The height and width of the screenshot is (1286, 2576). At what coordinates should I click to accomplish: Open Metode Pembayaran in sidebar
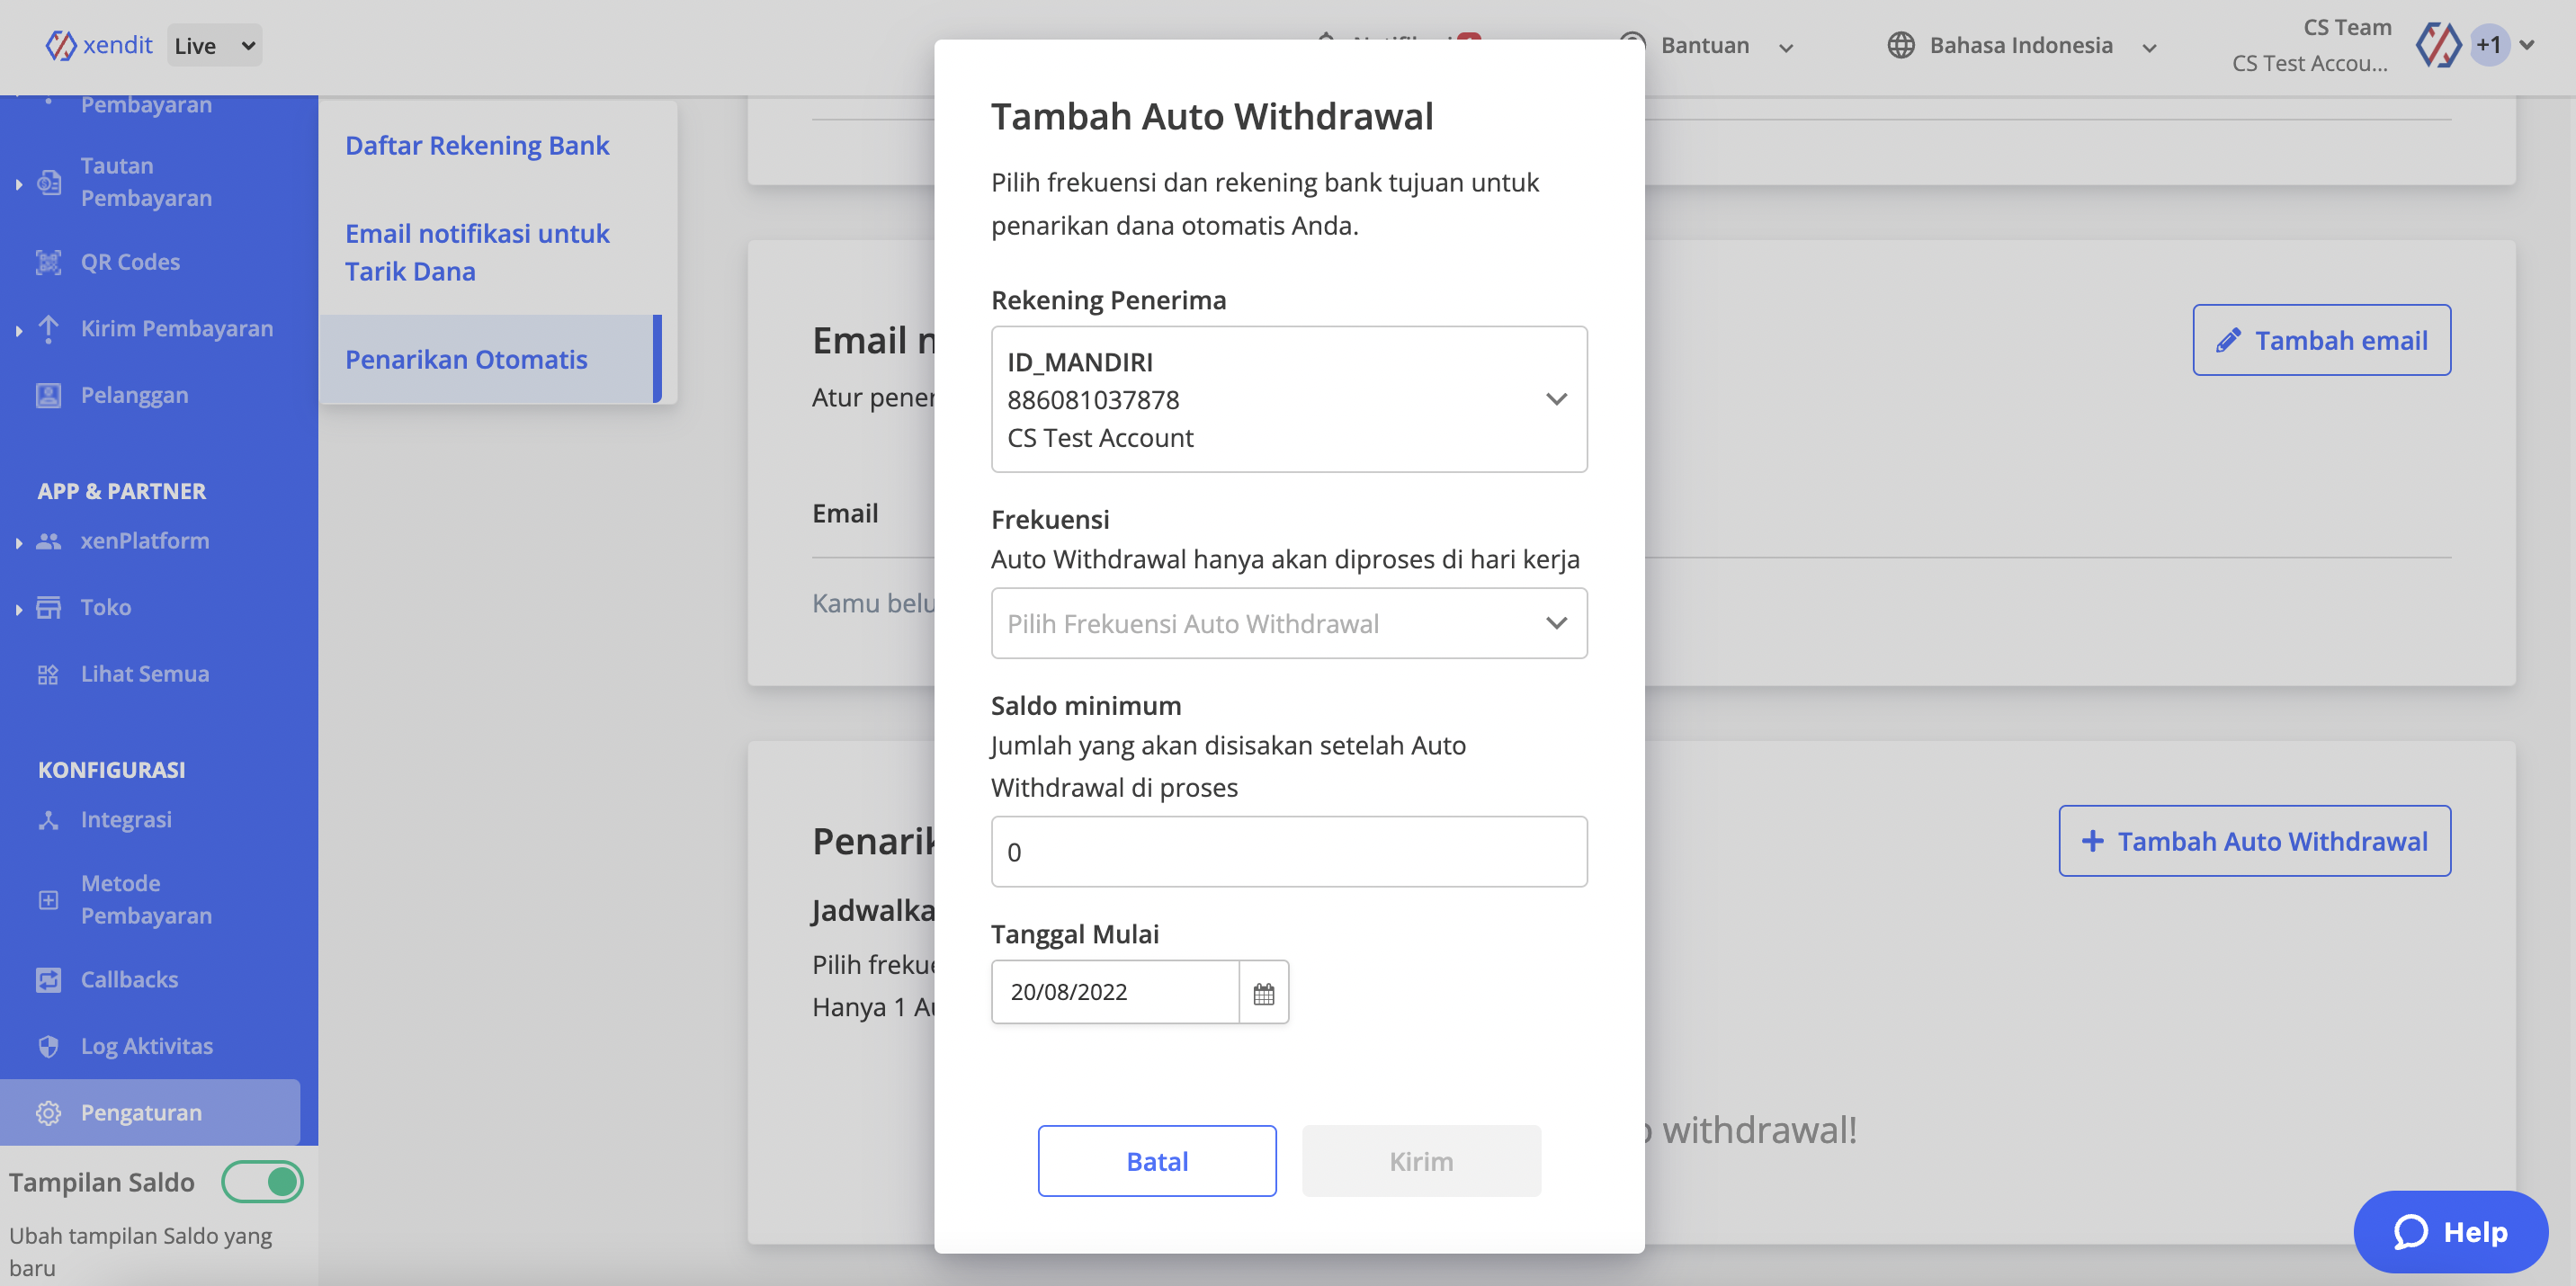click(146, 900)
